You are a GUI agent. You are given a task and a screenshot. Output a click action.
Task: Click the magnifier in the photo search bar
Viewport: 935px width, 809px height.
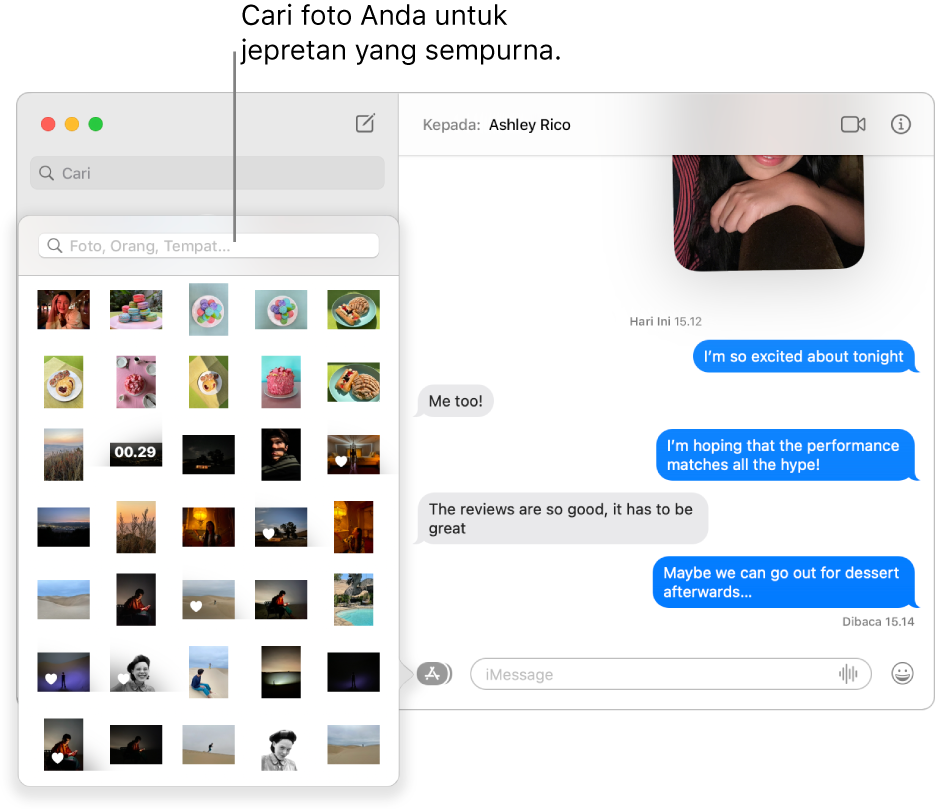coord(55,245)
